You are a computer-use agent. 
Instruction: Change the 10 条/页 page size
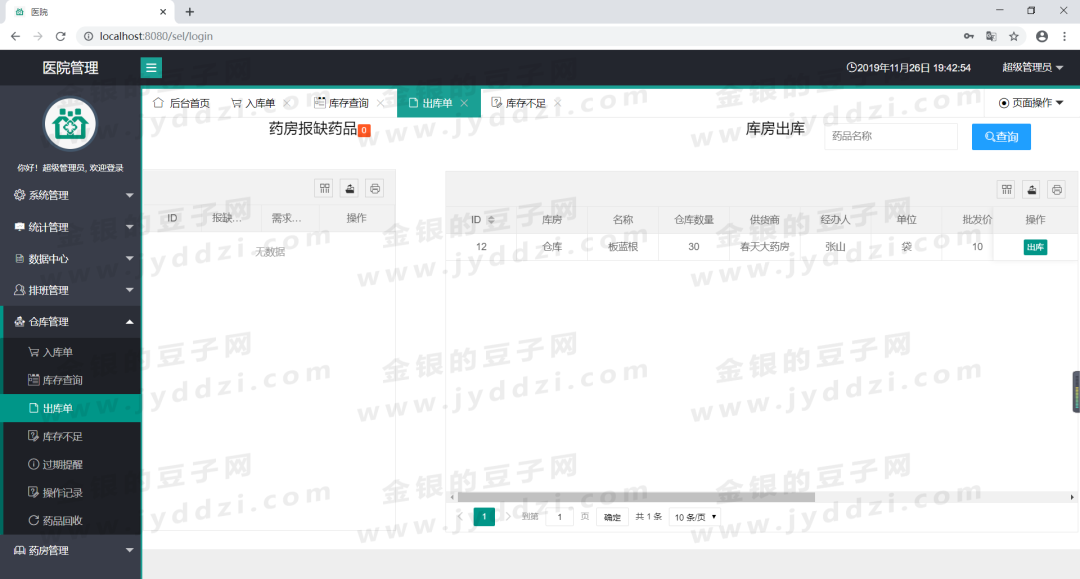click(x=695, y=517)
